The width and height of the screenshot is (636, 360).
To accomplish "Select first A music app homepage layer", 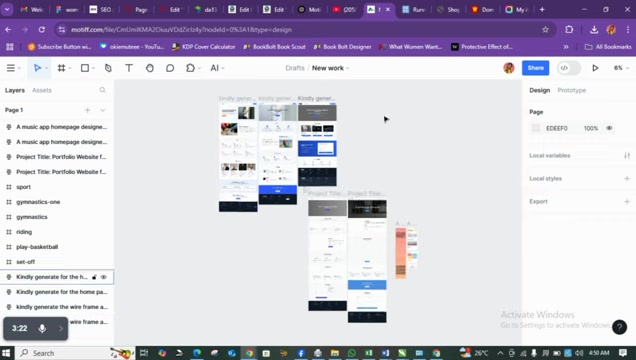I will 57,127.
